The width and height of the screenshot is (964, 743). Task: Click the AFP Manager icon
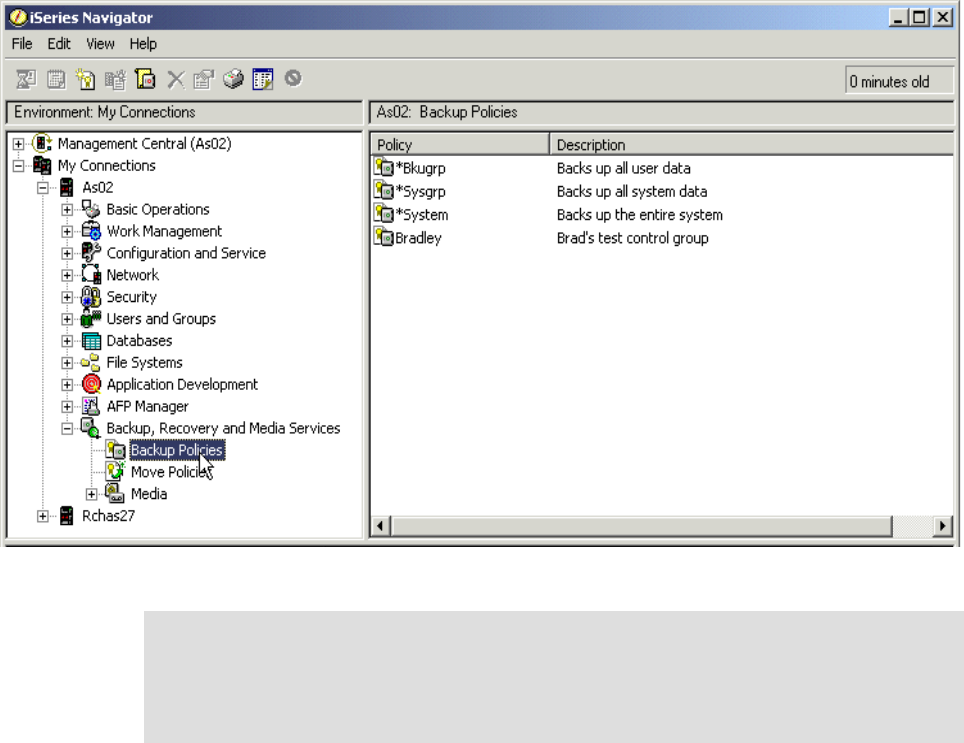91,406
